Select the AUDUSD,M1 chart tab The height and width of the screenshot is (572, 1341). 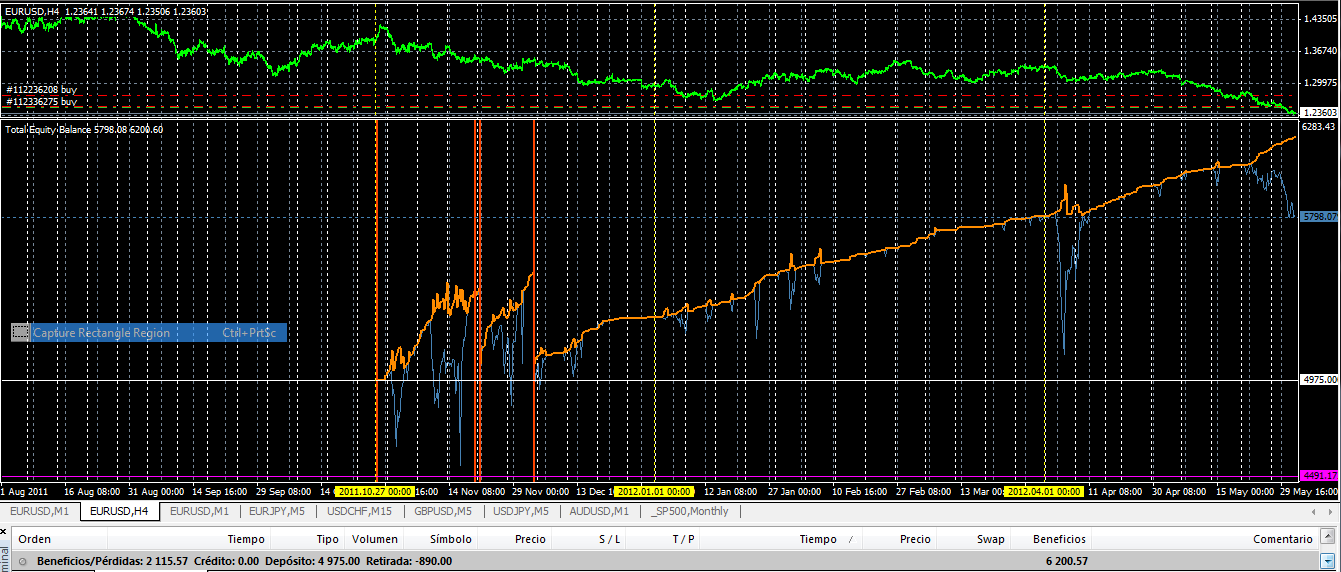(x=599, y=511)
